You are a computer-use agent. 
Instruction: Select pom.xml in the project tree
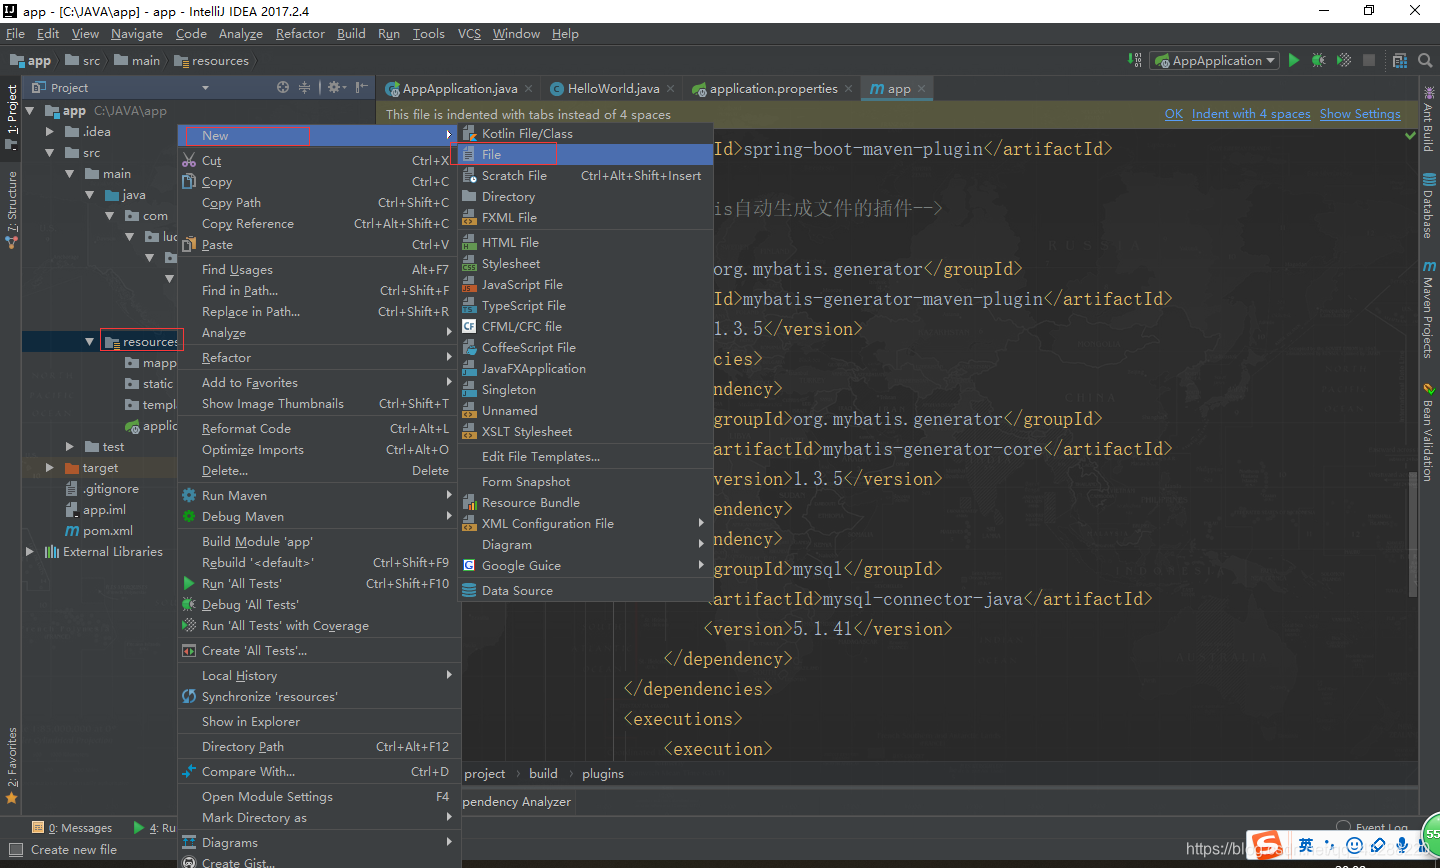[x=108, y=531]
